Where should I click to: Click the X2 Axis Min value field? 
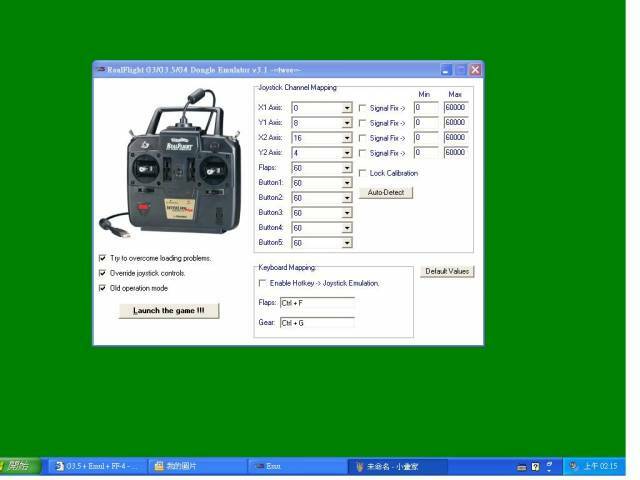pyautogui.click(x=426, y=138)
